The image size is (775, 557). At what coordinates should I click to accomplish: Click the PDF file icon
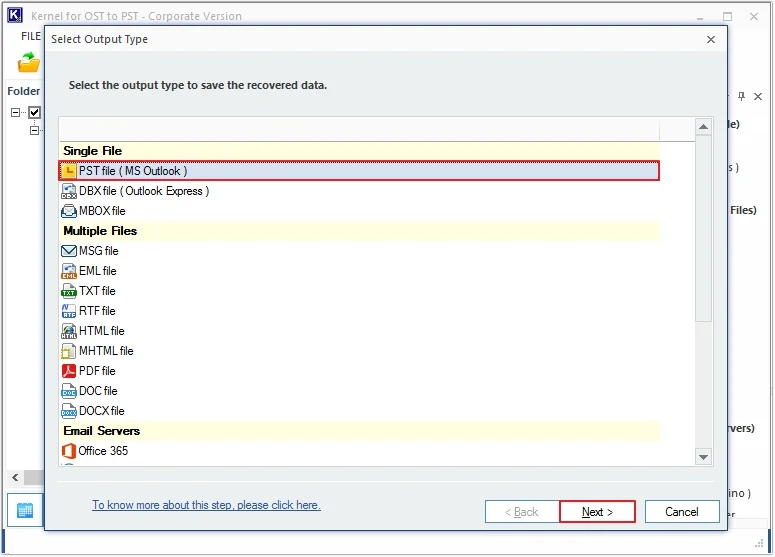coord(69,371)
